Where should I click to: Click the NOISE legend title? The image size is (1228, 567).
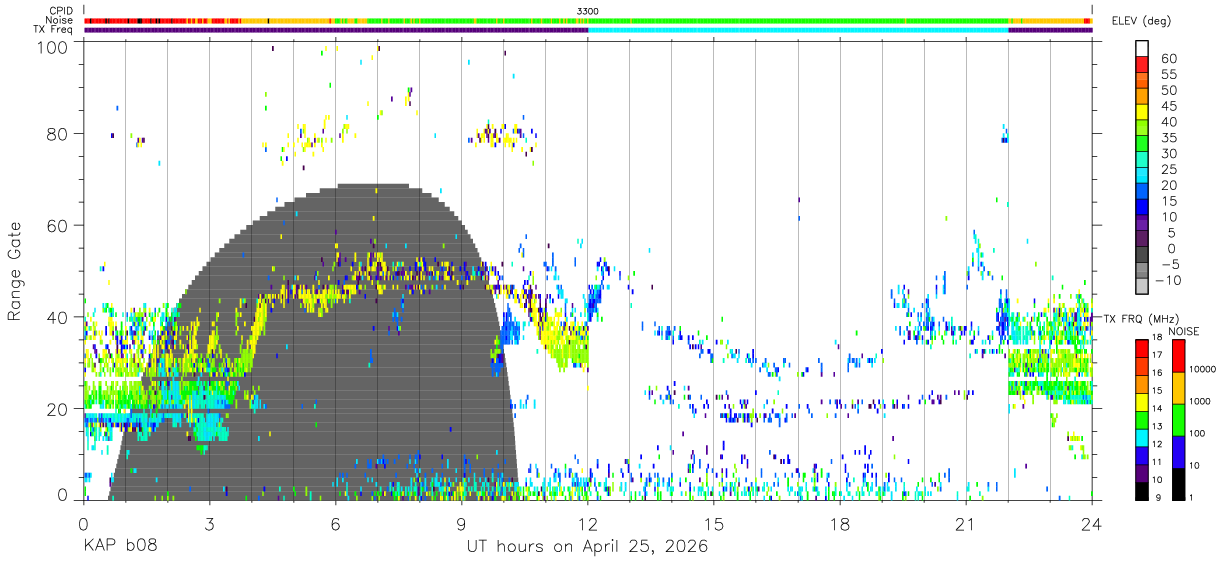click(1182, 331)
